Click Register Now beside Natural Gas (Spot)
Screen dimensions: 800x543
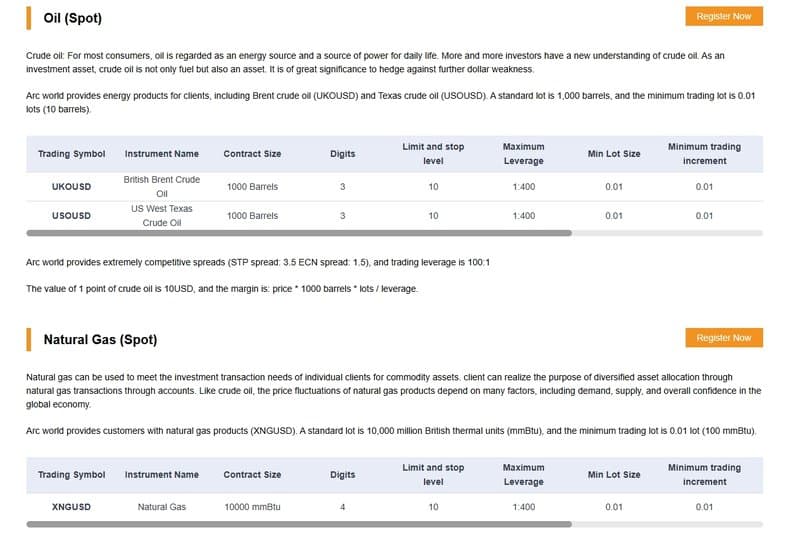point(723,338)
